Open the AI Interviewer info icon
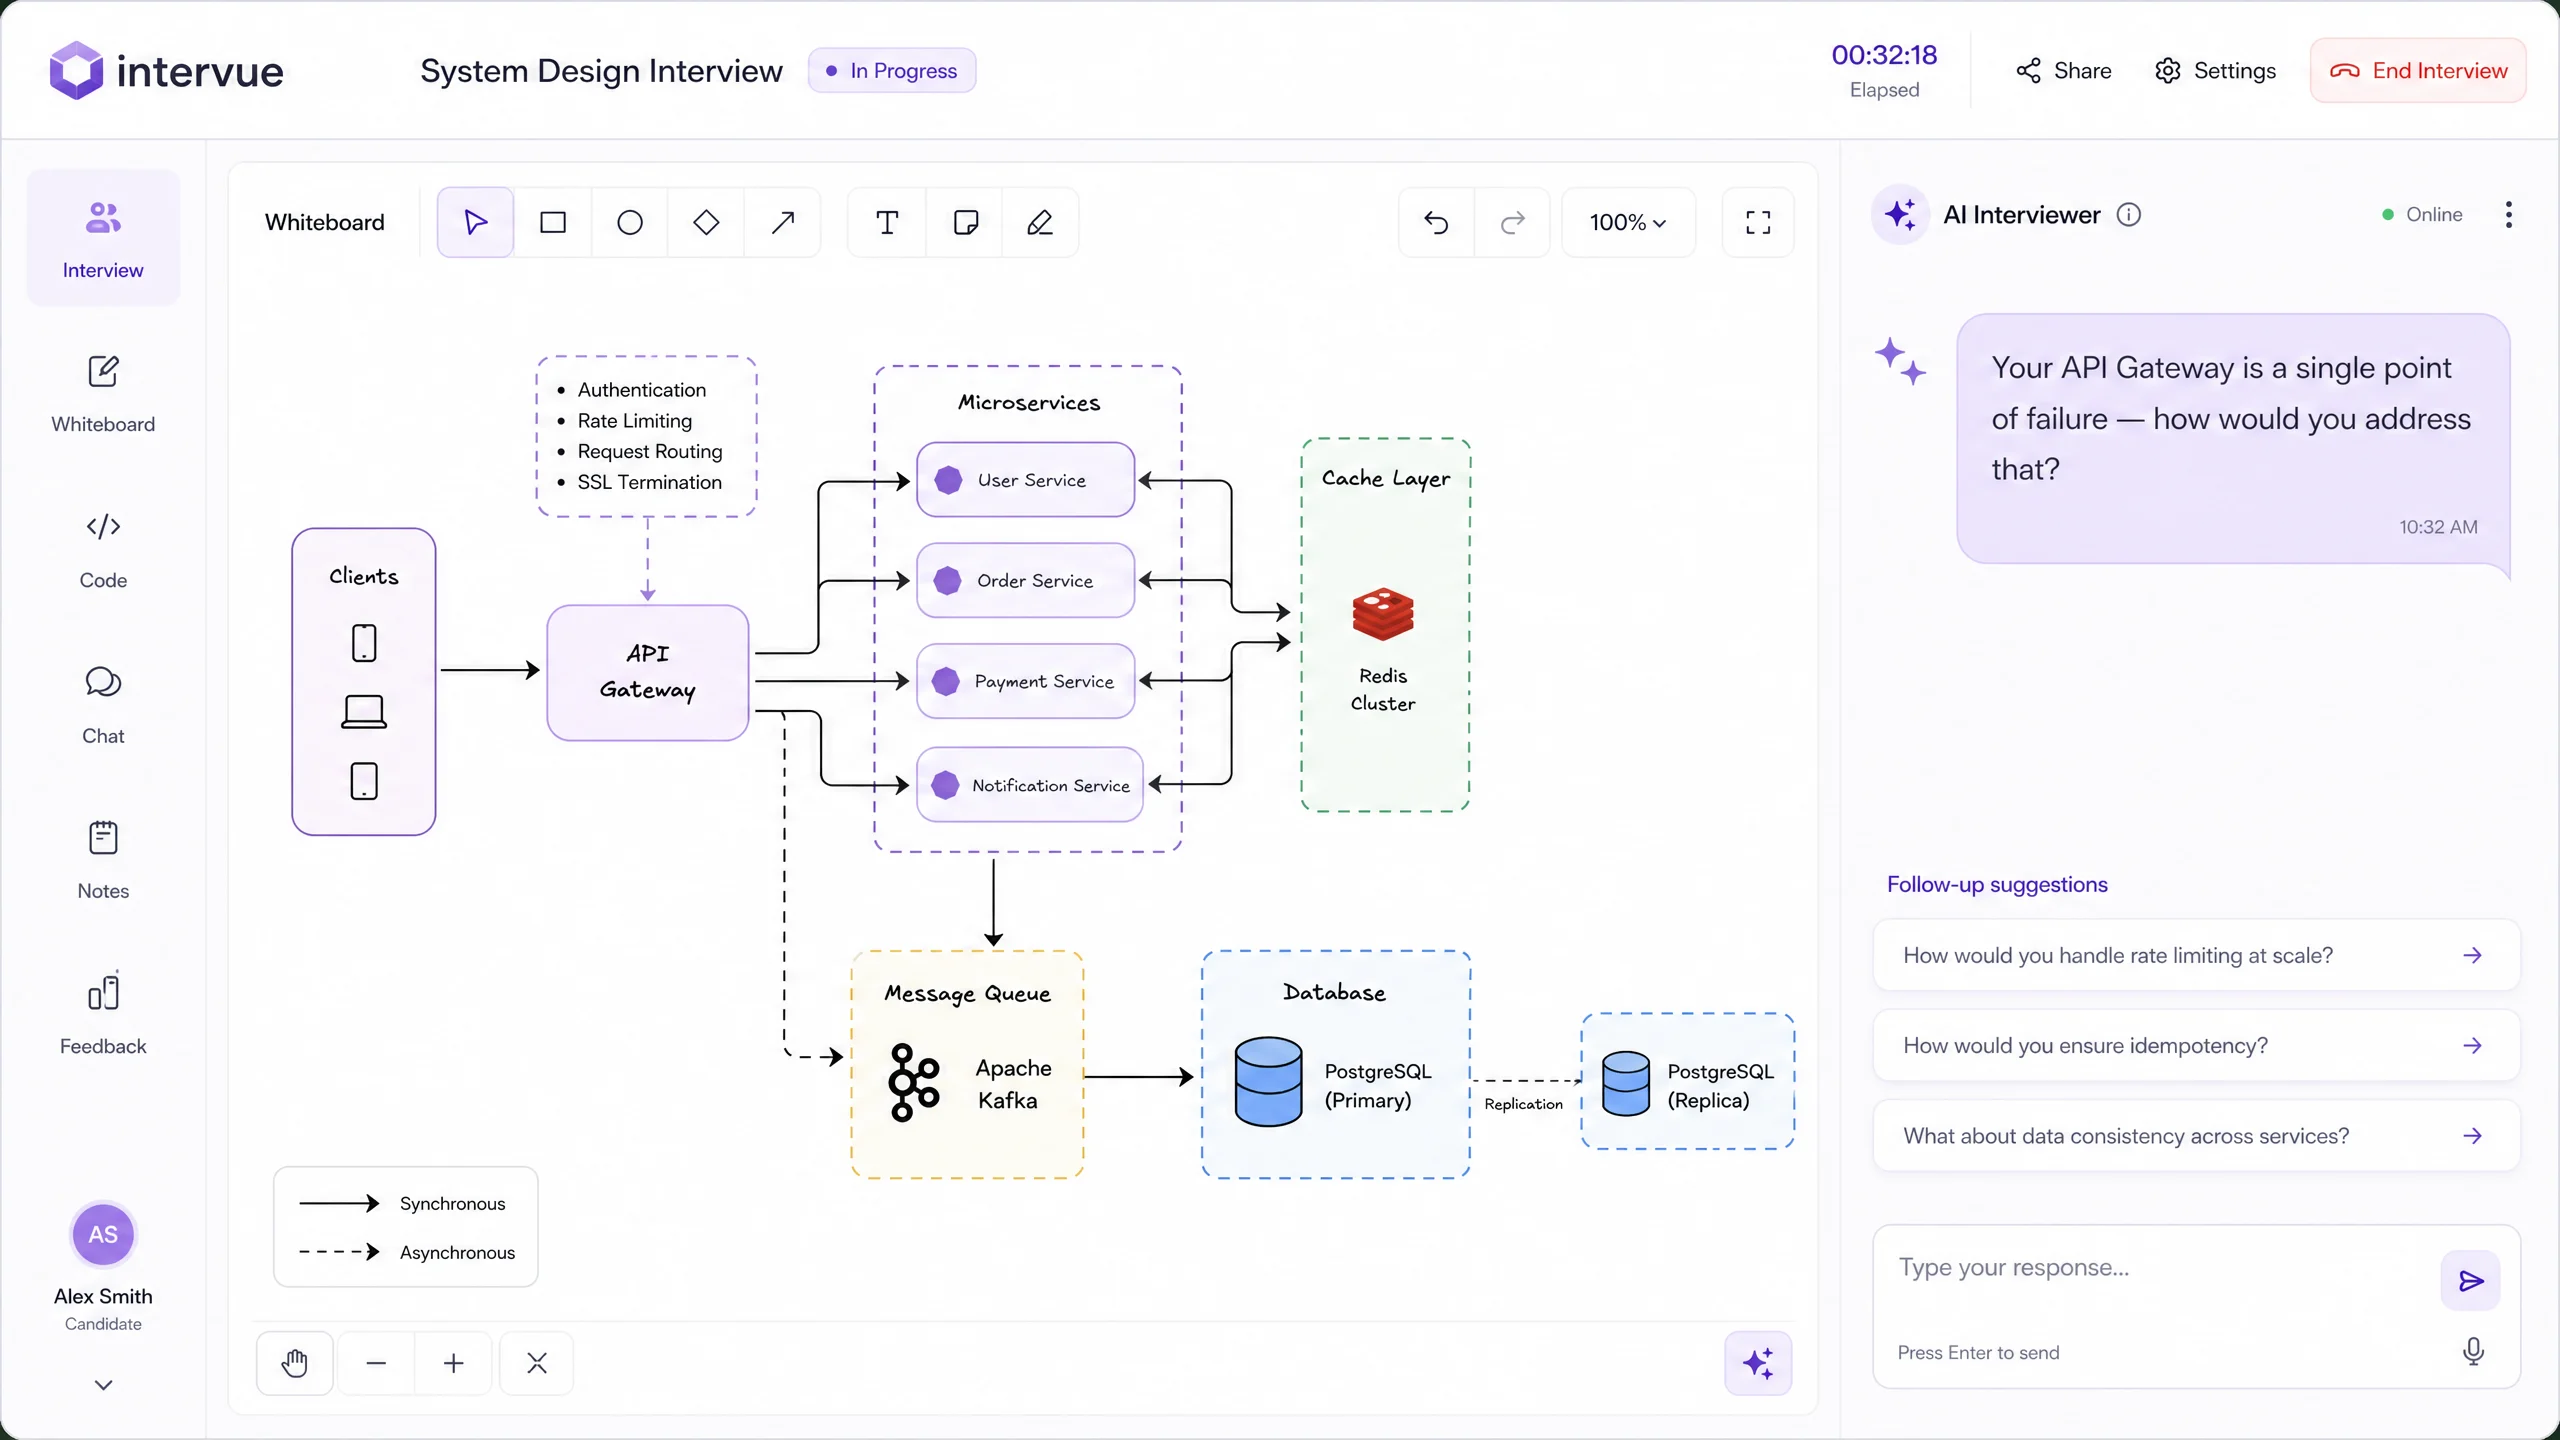This screenshot has height=1440, width=2560. 2129,215
